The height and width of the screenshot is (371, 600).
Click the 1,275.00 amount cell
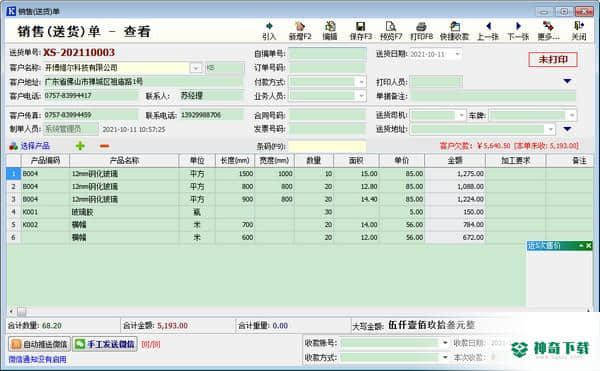pos(455,174)
